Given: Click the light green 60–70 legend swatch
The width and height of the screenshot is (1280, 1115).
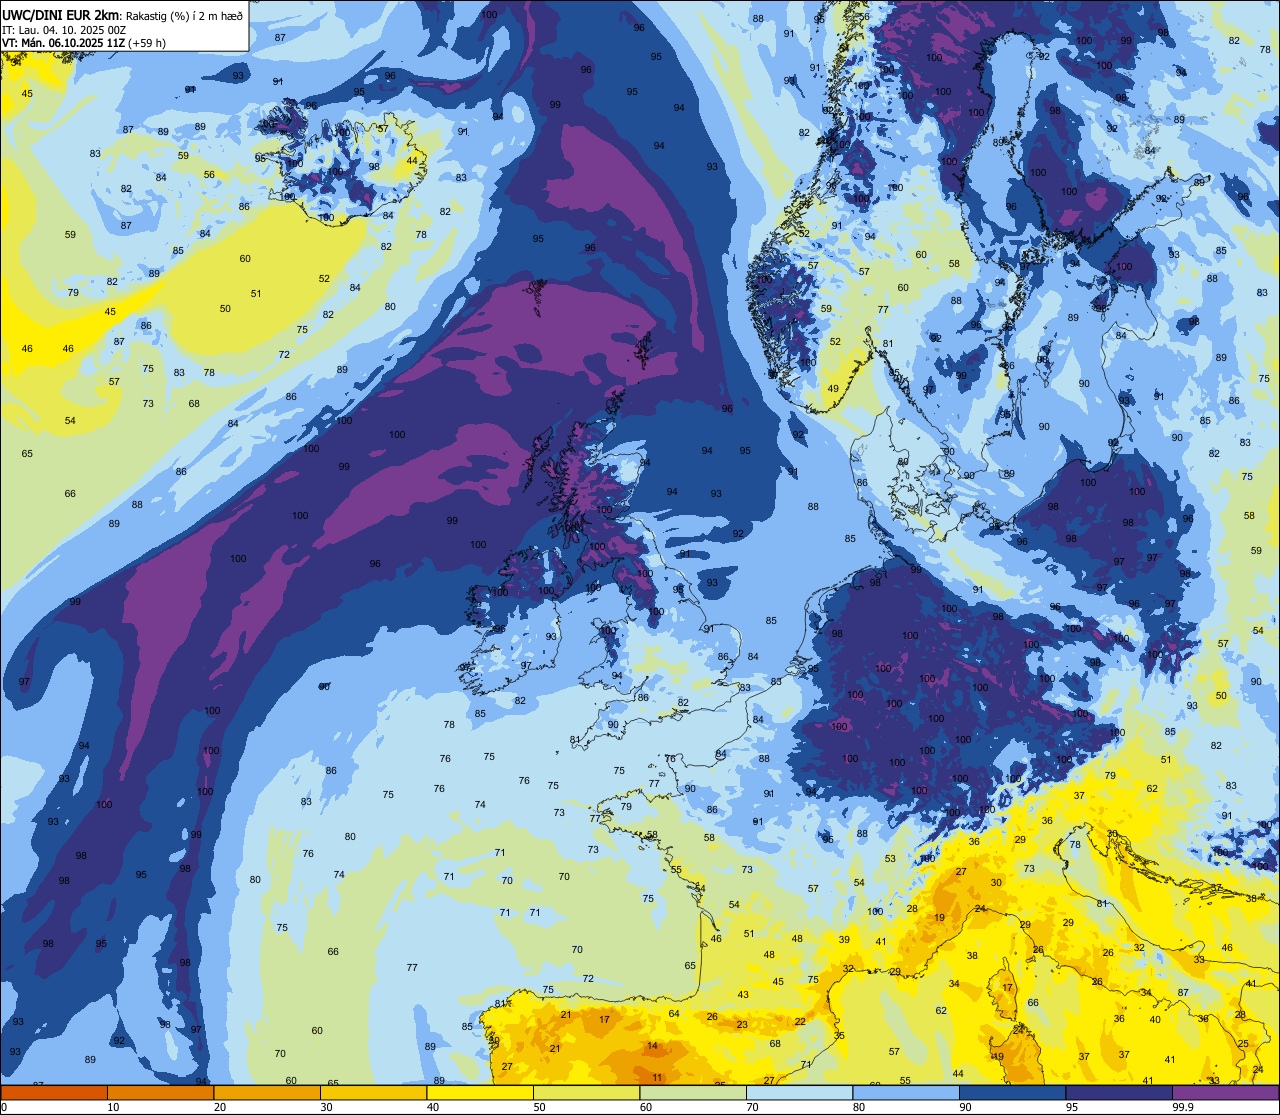Looking at the screenshot, I should [x=693, y=1092].
